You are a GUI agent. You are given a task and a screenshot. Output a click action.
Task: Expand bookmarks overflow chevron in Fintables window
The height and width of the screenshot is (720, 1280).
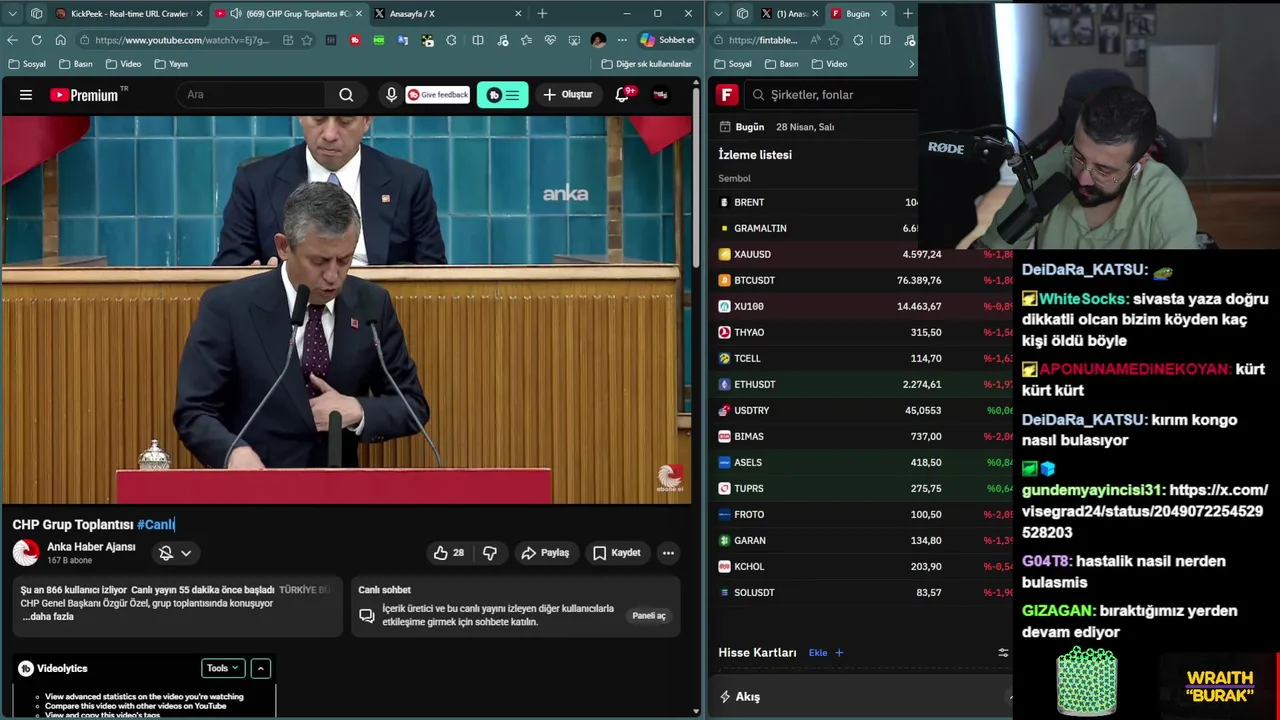911,64
